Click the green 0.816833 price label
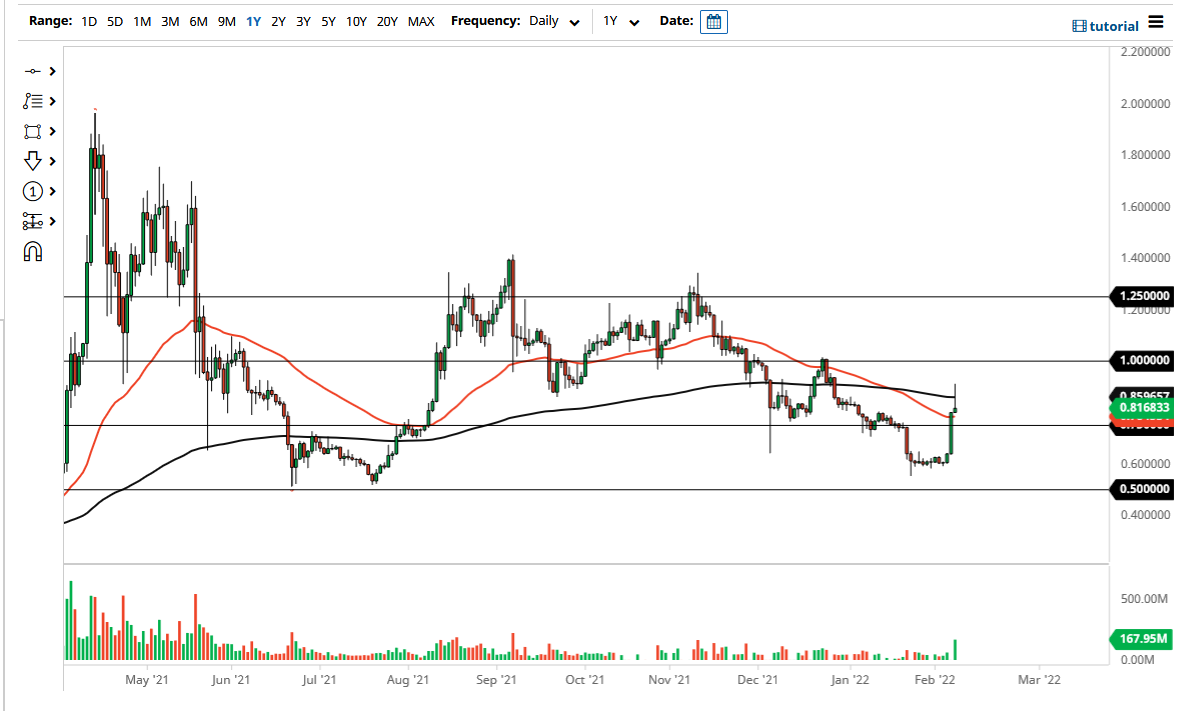Screen dimensions: 1182x711 coord(1141,409)
